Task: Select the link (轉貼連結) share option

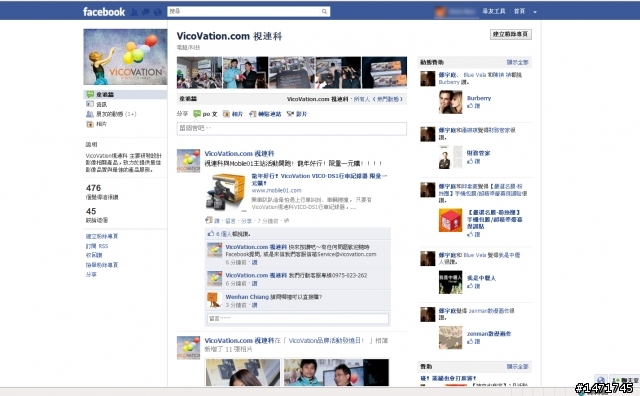Action: (x=265, y=114)
